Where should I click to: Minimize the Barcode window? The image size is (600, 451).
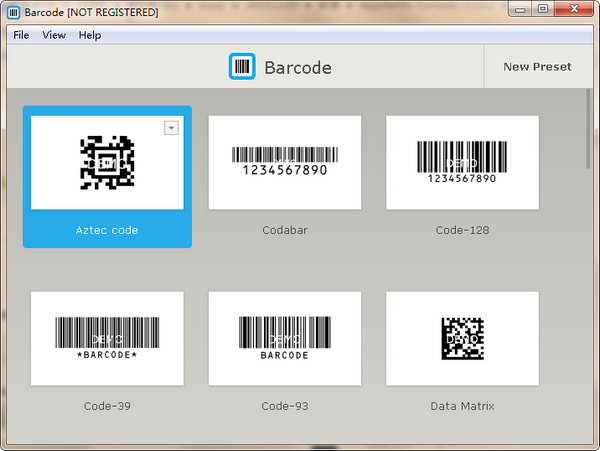tap(518, 10)
